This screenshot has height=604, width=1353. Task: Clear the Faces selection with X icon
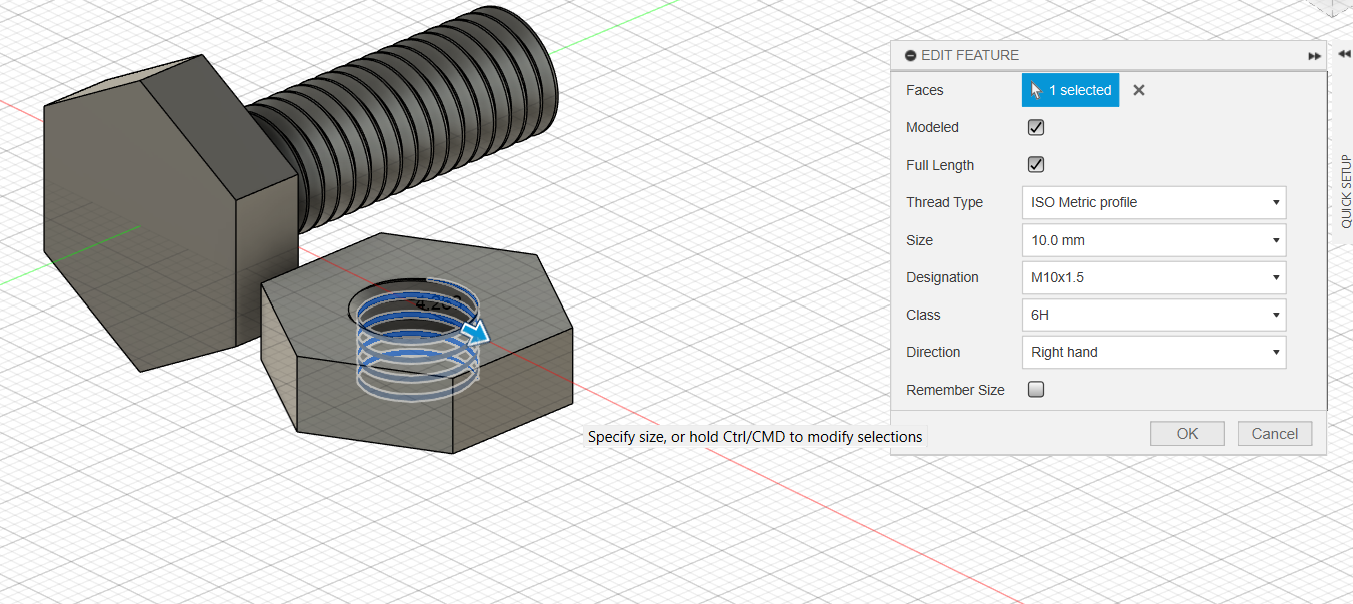pos(1138,90)
